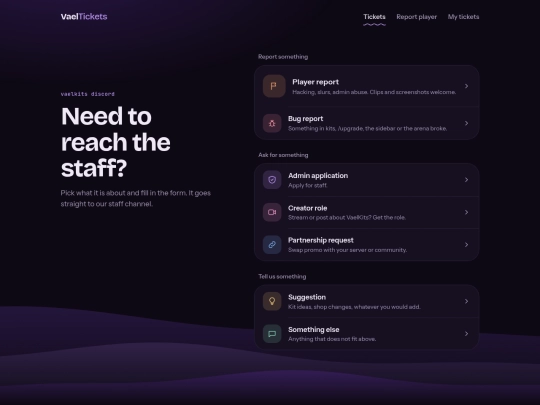Click the 'Report something' section label
The image size is (540, 405).
[283, 57]
